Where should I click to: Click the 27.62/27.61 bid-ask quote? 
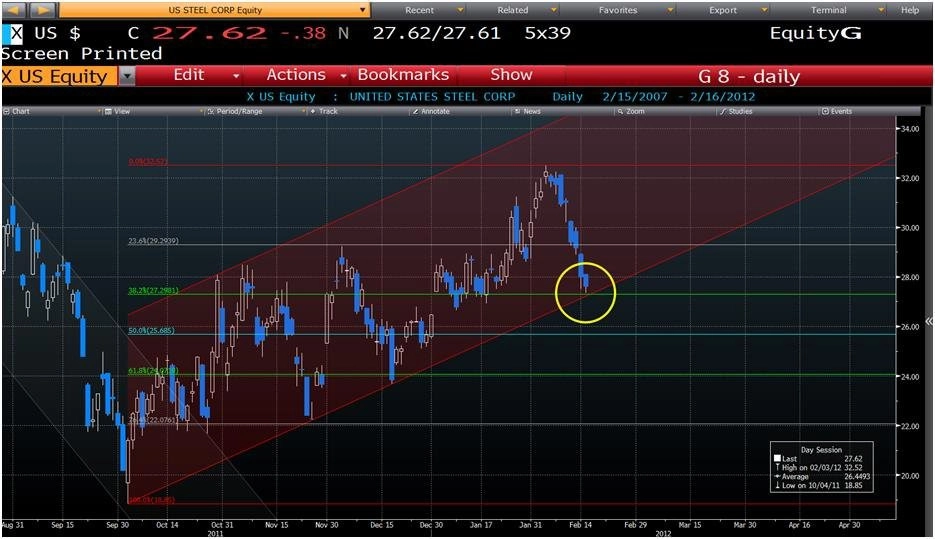[x=436, y=33]
